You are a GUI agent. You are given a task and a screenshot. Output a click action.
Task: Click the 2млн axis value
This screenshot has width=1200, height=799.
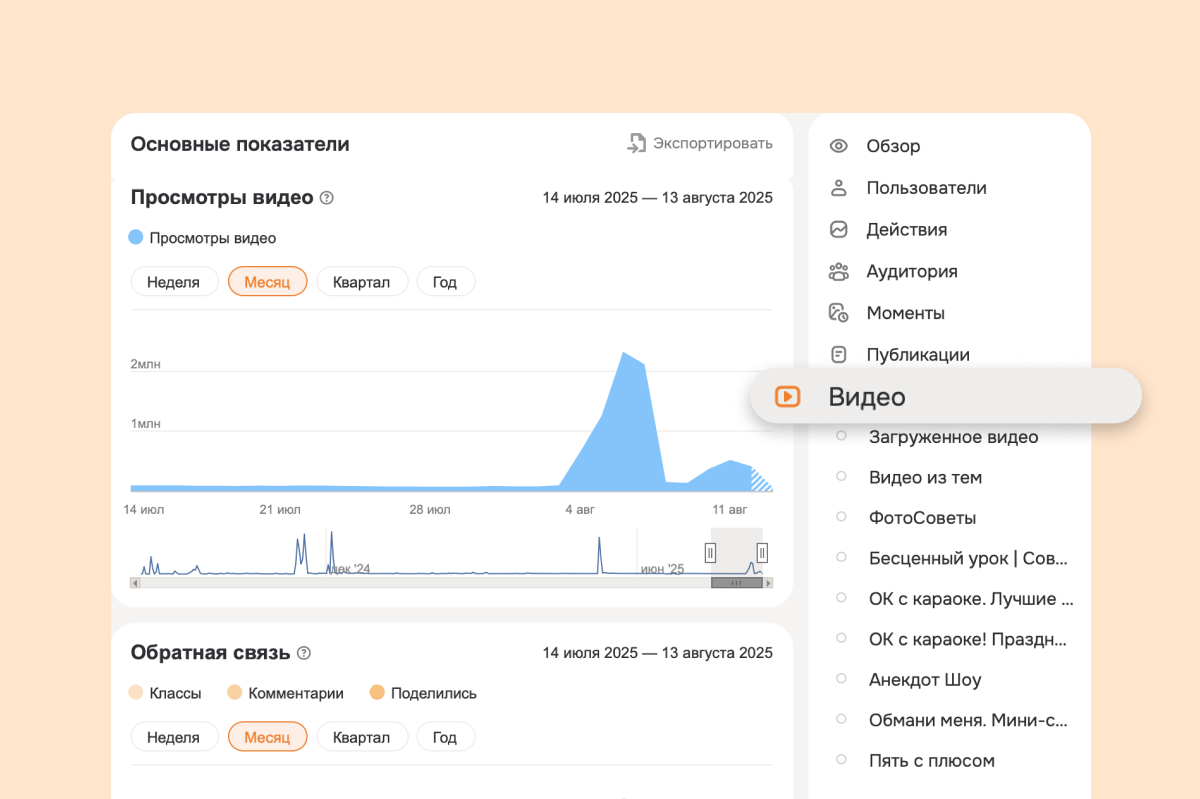click(x=145, y=364)
